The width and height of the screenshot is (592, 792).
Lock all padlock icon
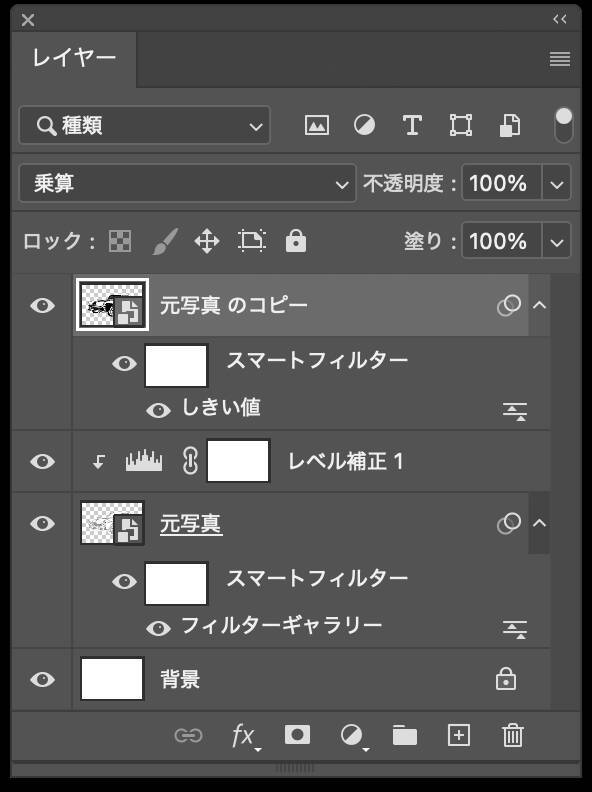(x=295, y=241)
